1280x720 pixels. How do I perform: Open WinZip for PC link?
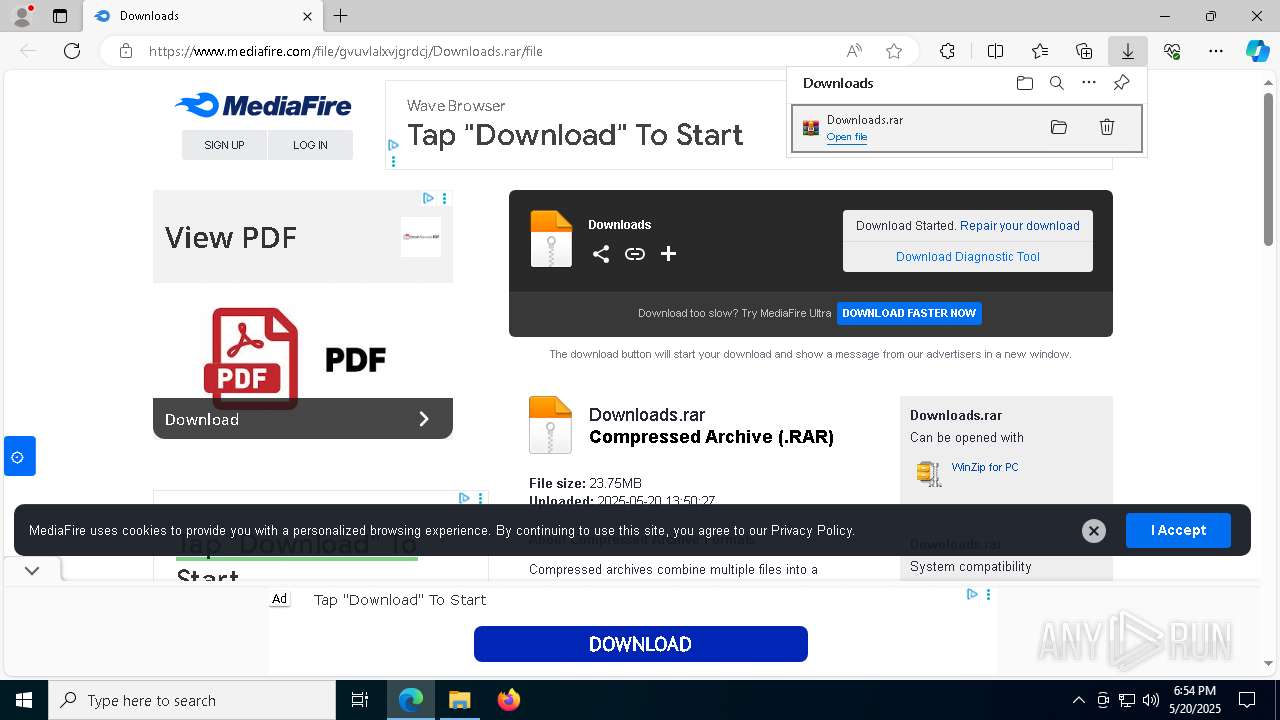click(985, 467)
